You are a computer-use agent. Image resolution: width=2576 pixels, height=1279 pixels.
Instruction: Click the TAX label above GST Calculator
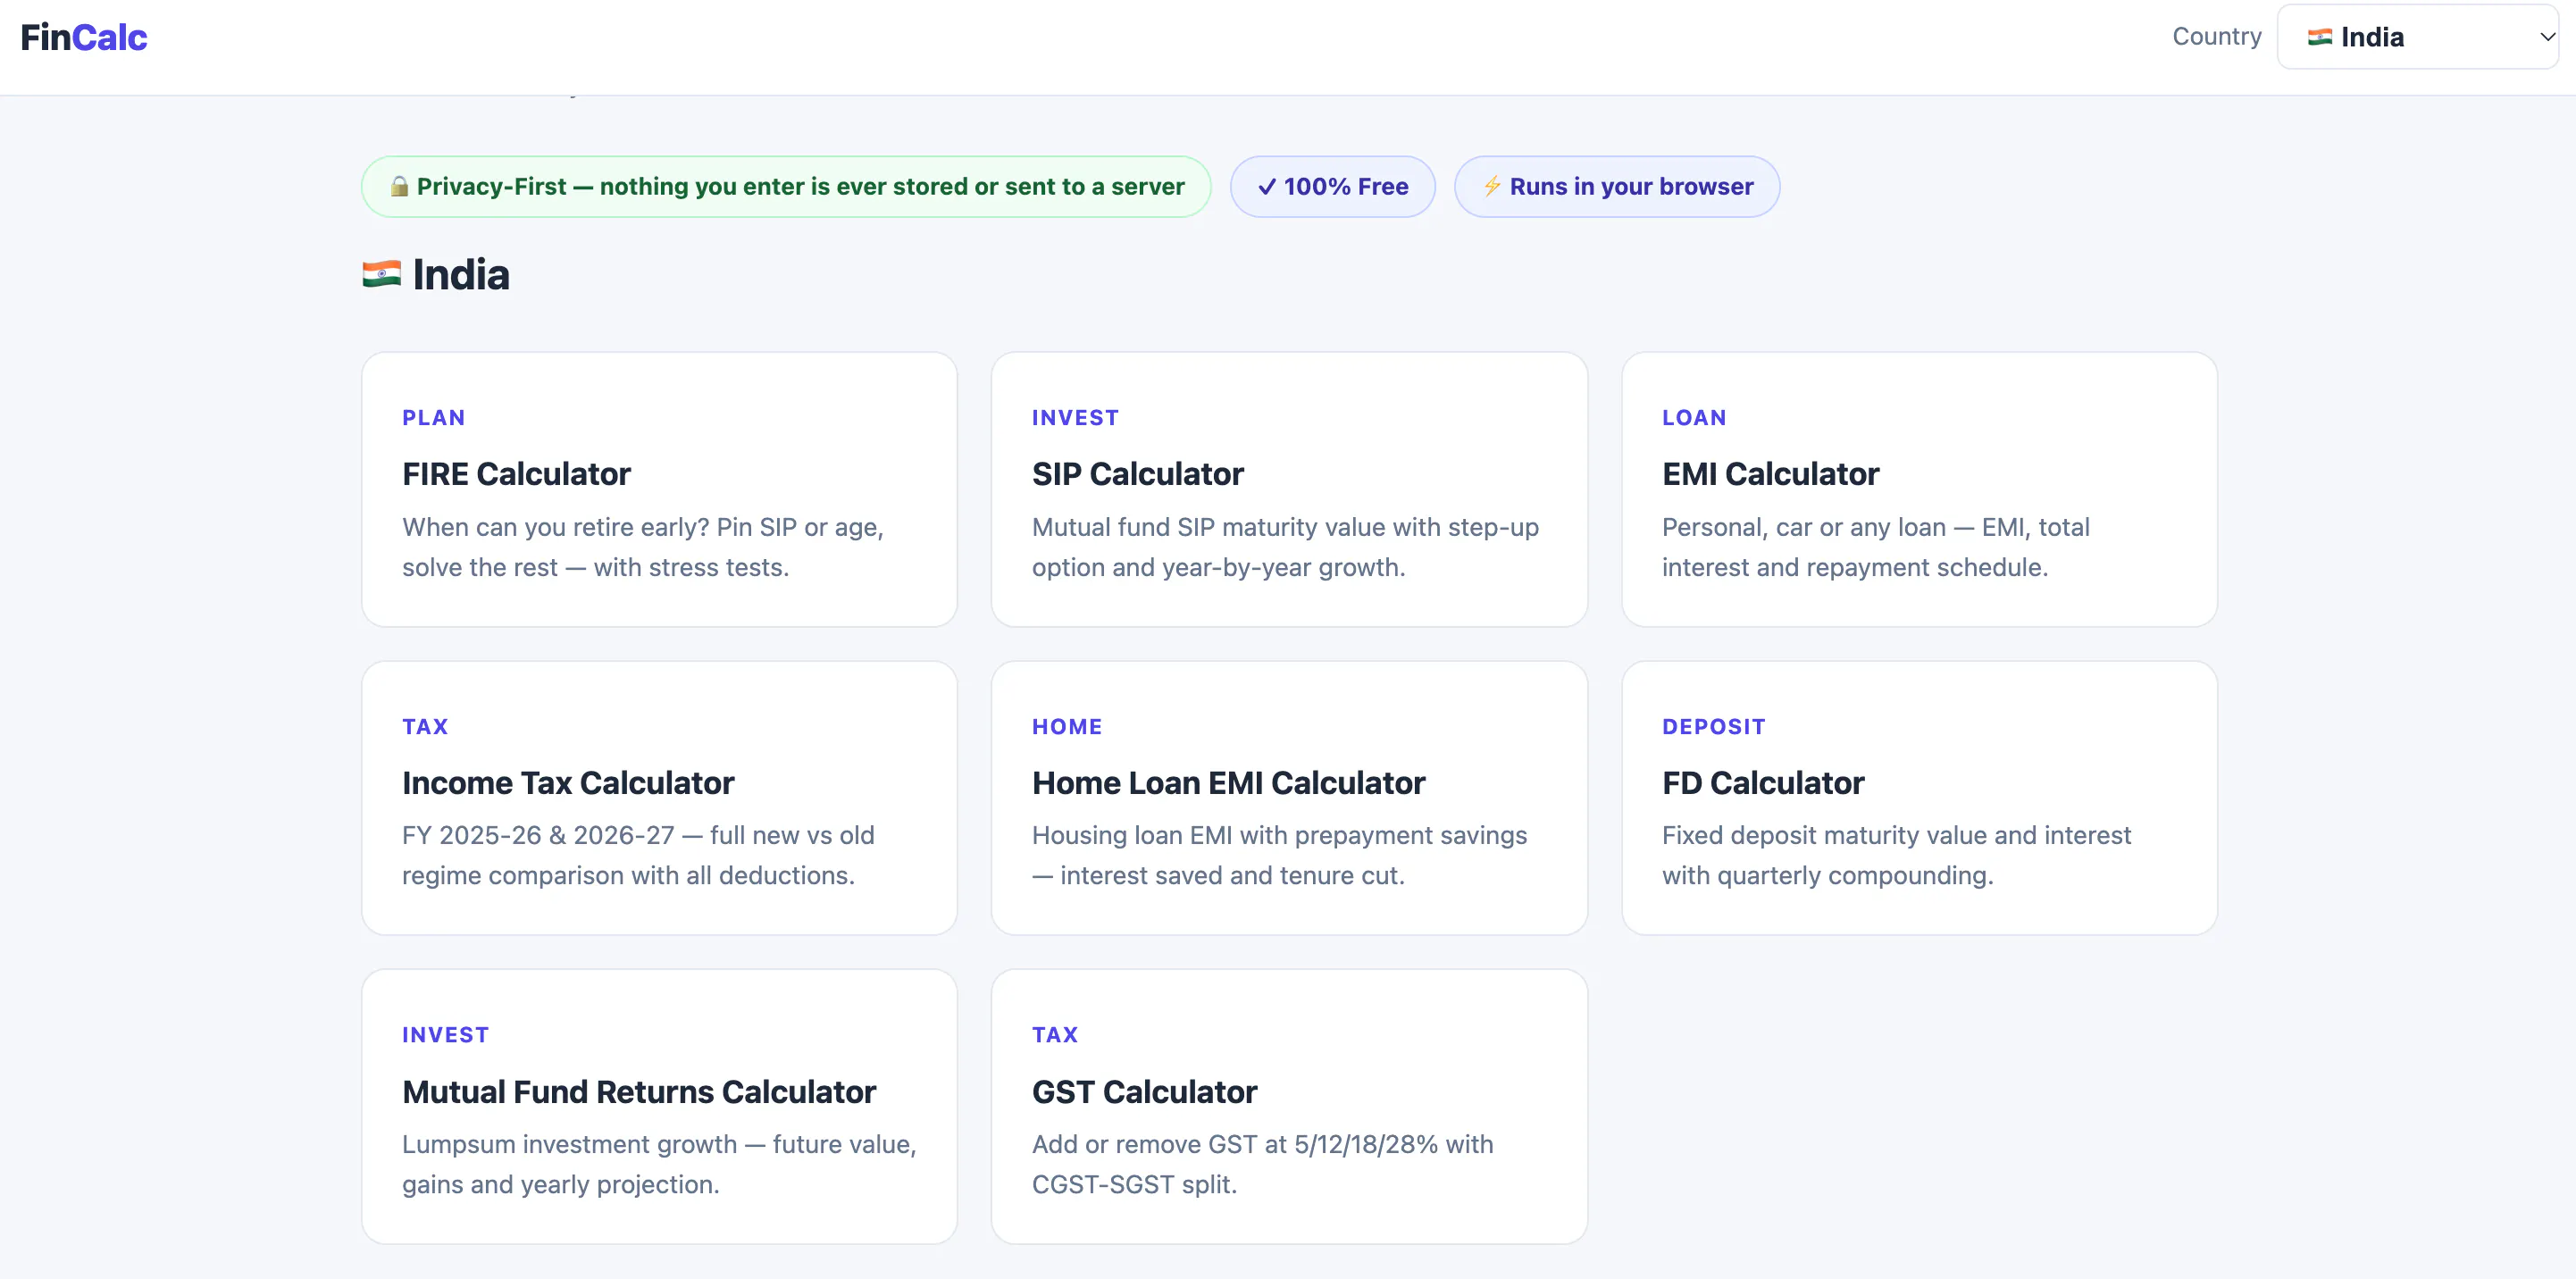pyautogui.click(x=1055, y=1035)
